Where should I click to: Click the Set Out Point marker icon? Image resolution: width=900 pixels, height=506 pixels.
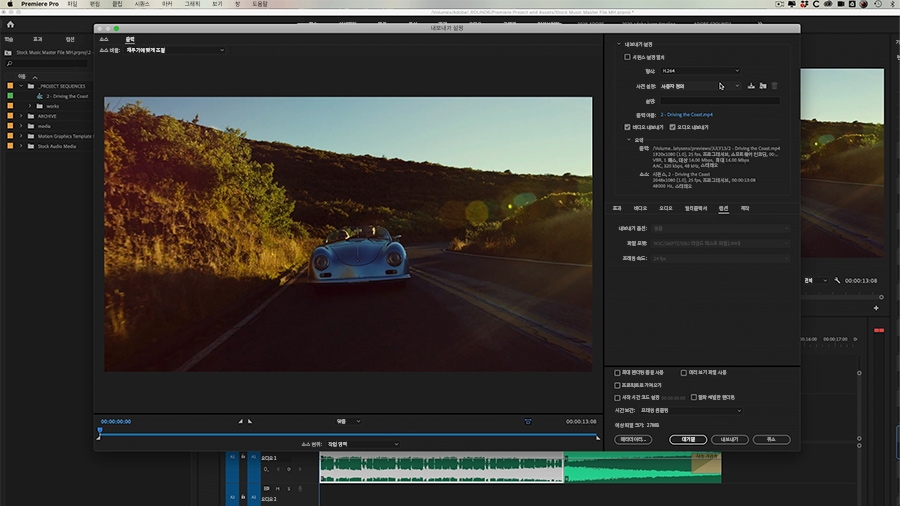point(250,421)
